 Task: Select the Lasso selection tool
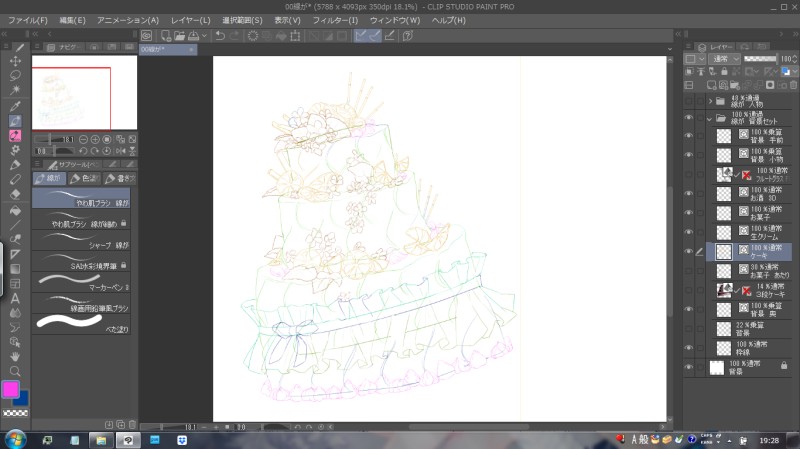coord(16,75)
